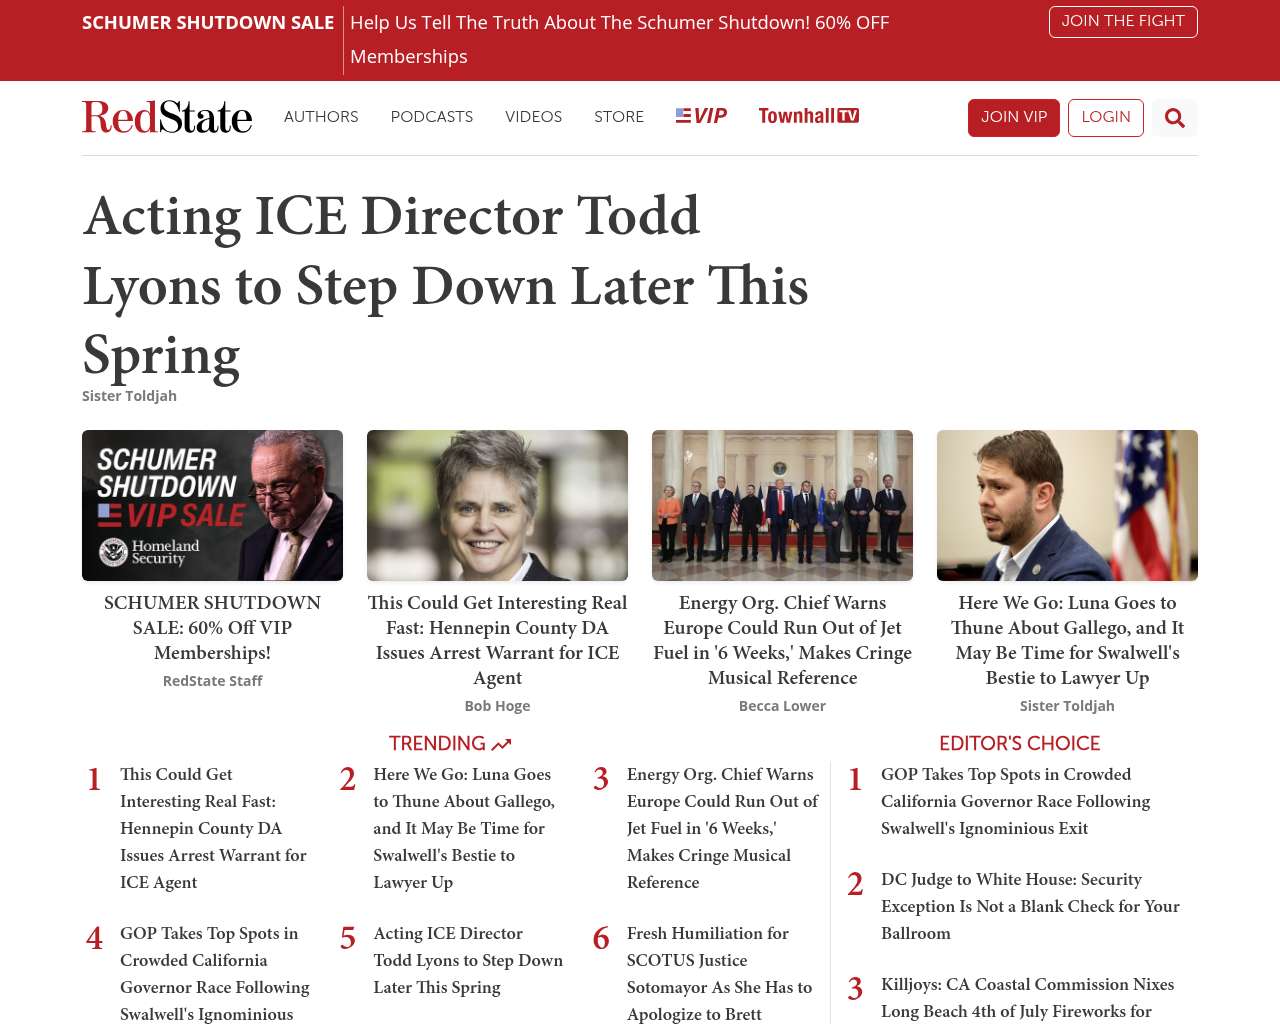
Task: Open RedState Staff author link
Action: pyautogui.click(x=212, y=681)
